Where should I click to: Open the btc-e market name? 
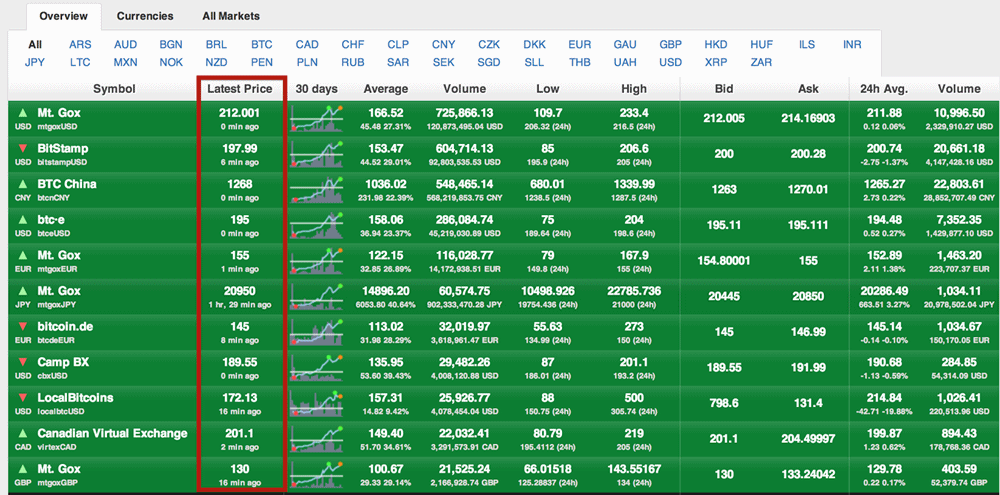coord(51,220)
